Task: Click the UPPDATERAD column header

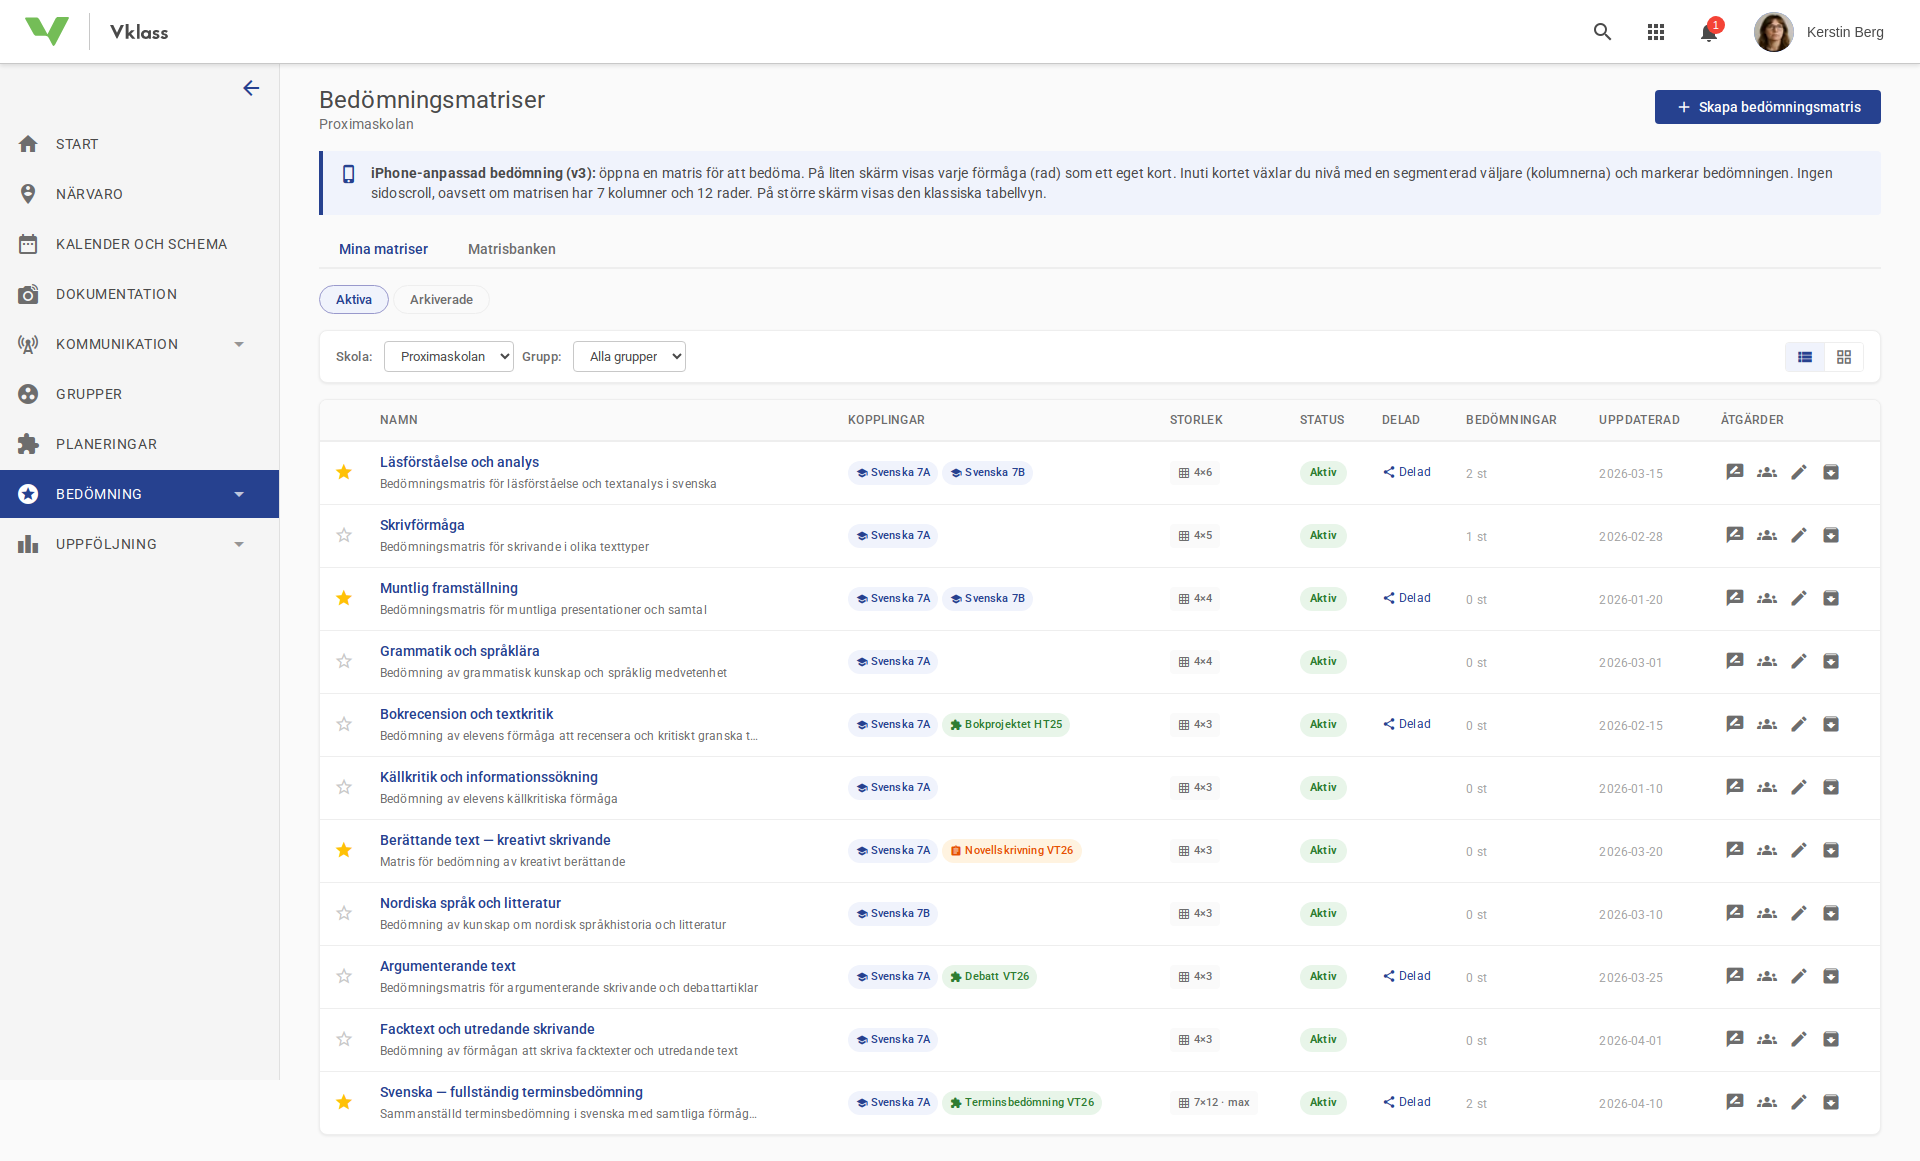Action: click(x=1639, y=420)
